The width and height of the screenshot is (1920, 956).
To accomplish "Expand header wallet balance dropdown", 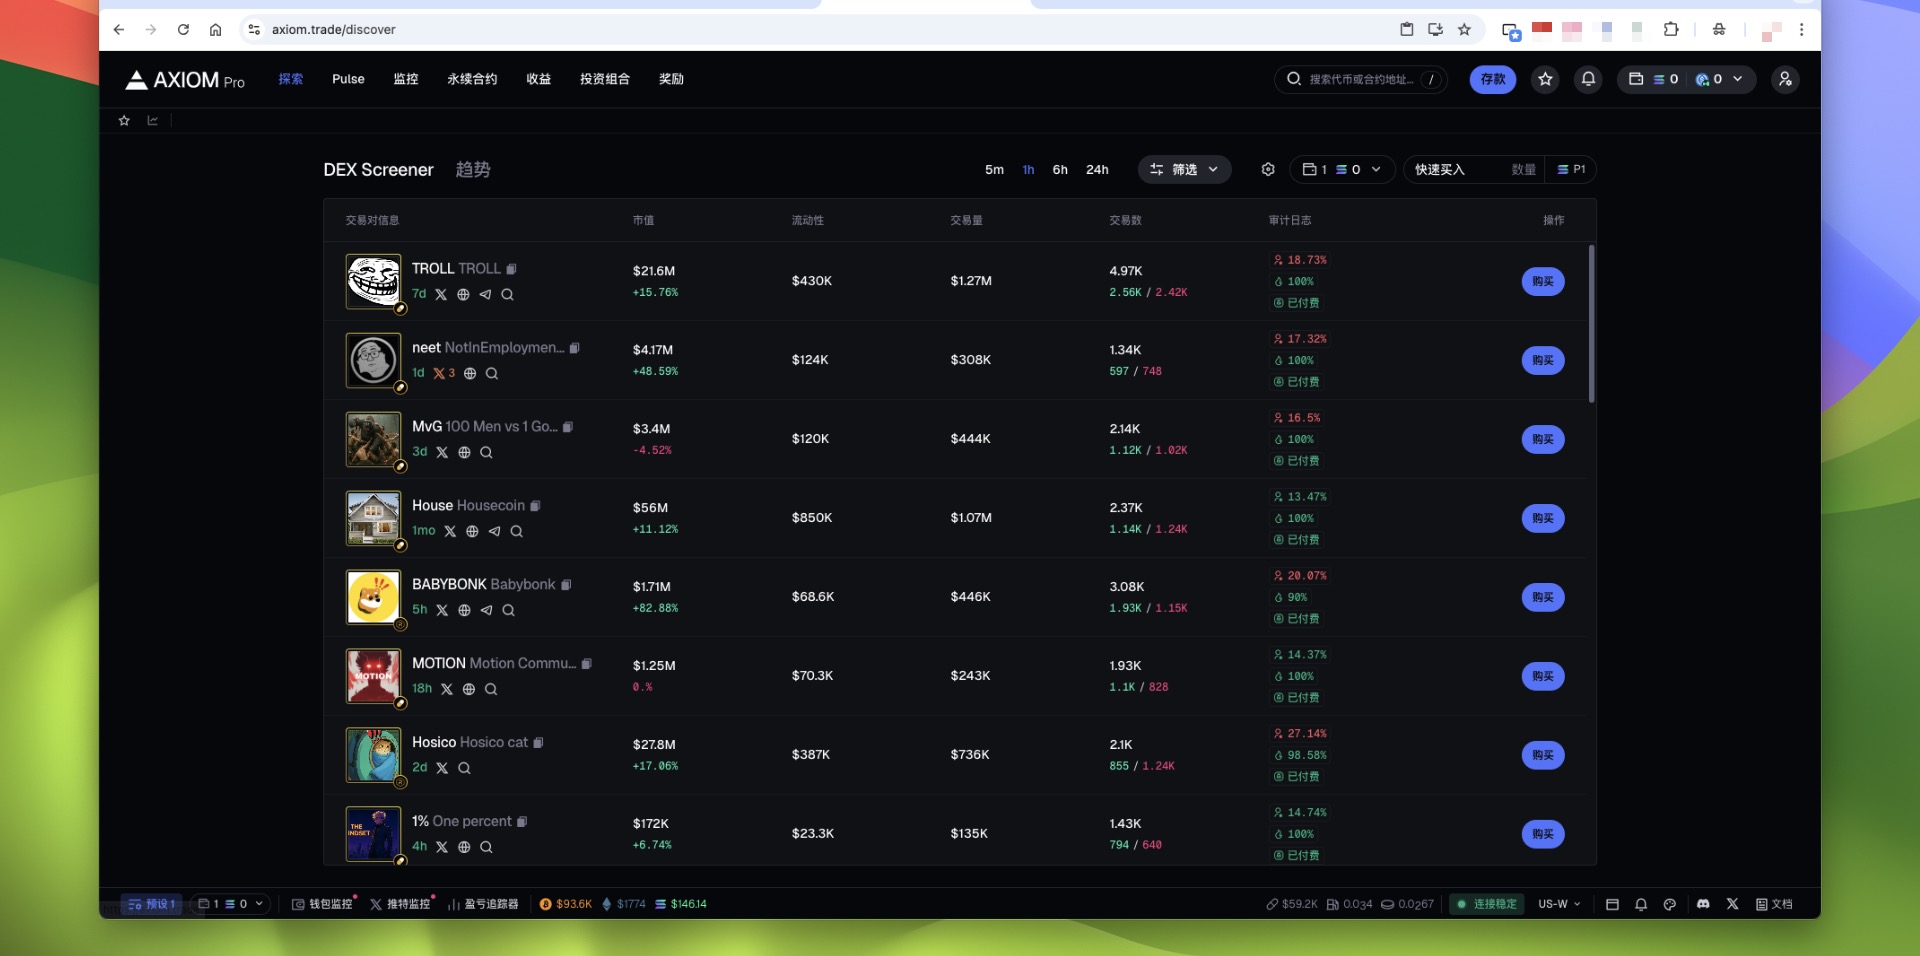I will click(x=1686, y=79).
